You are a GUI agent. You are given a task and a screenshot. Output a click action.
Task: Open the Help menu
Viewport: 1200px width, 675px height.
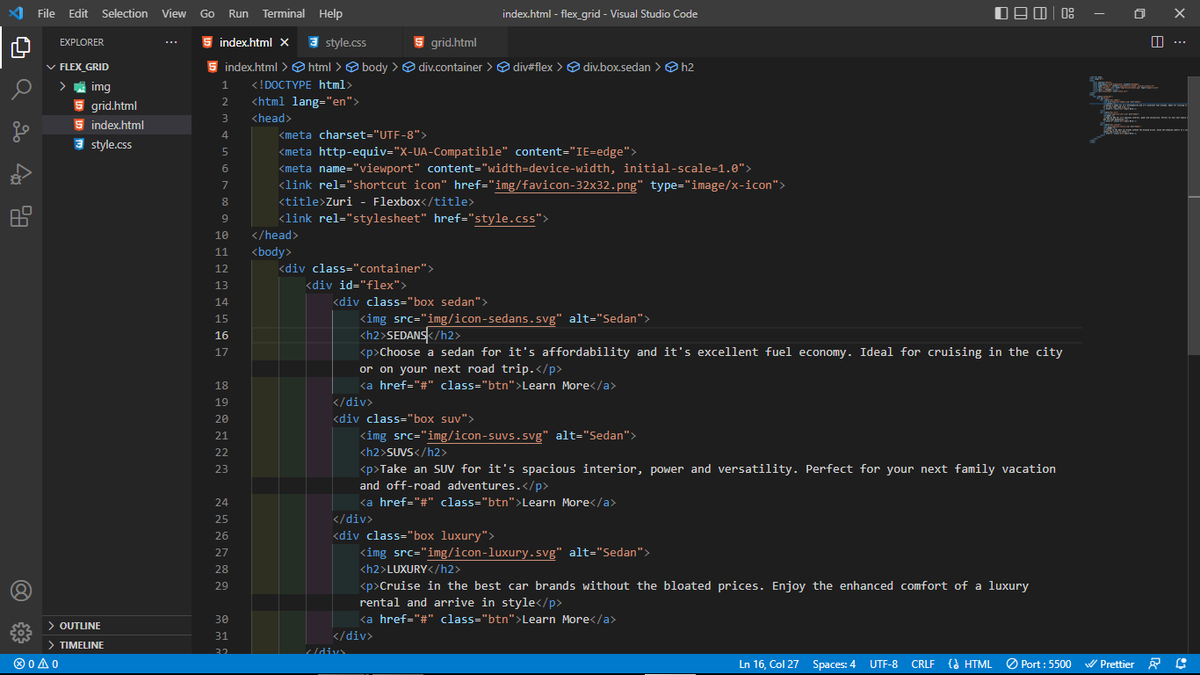[330, 14]
